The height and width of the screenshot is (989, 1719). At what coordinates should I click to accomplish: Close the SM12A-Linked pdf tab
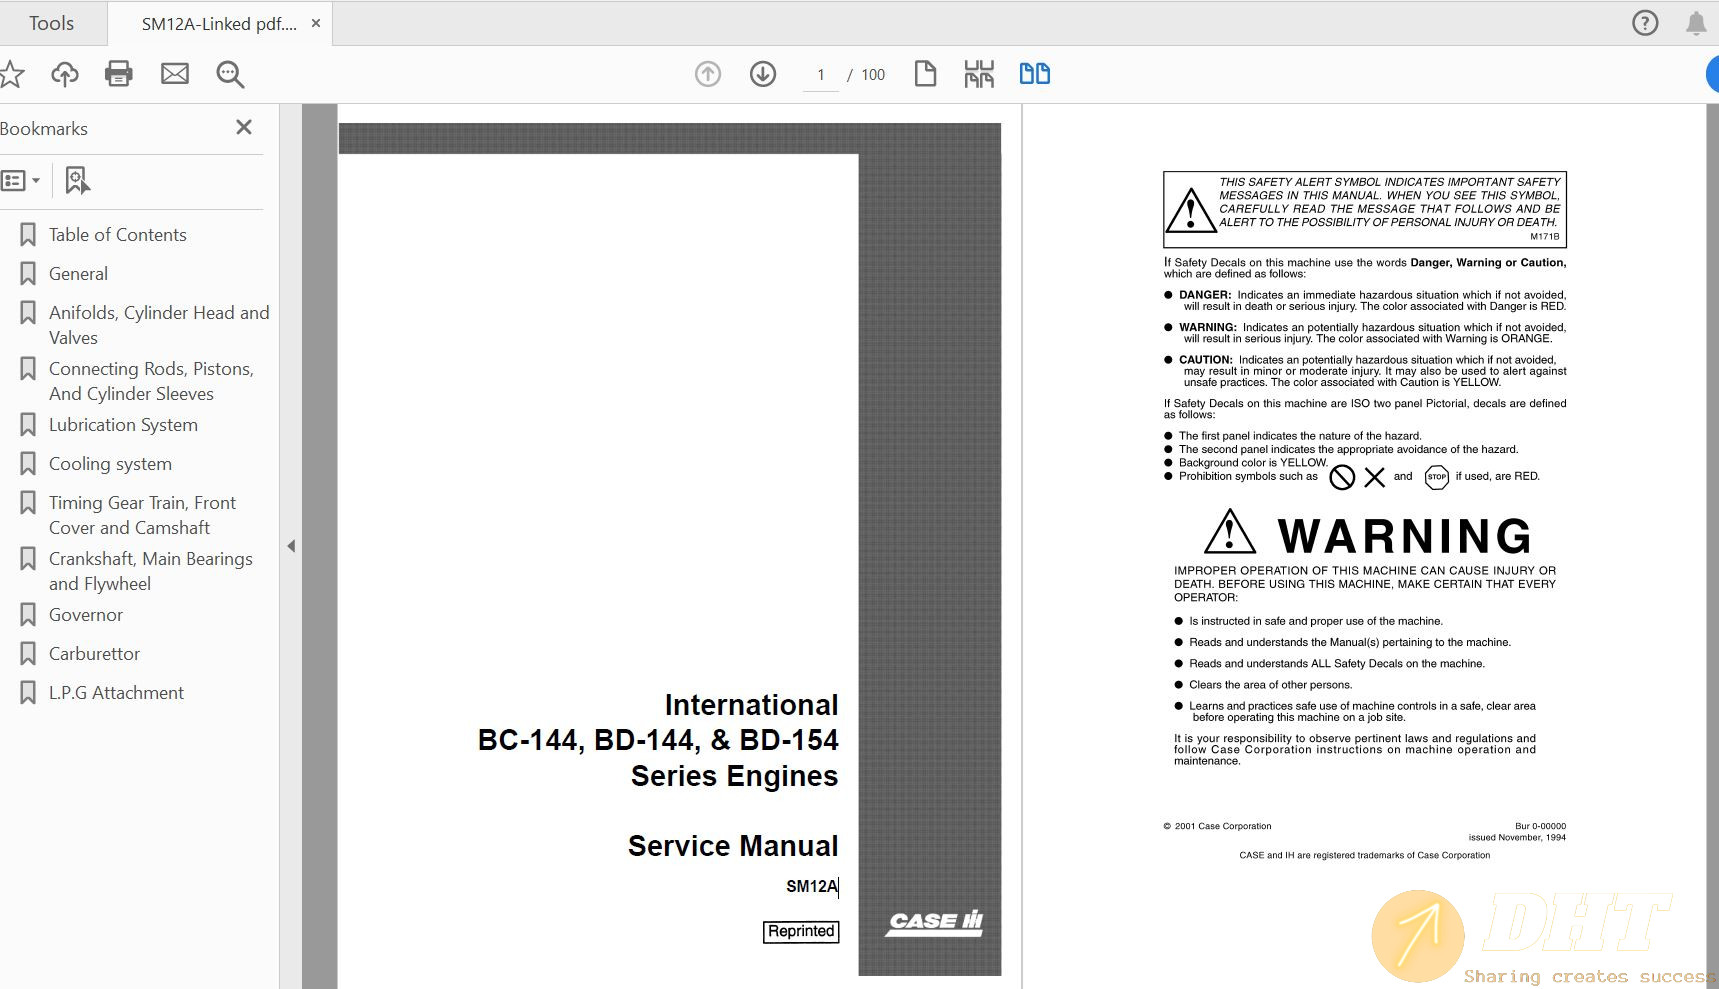click(x=316, y=23)
